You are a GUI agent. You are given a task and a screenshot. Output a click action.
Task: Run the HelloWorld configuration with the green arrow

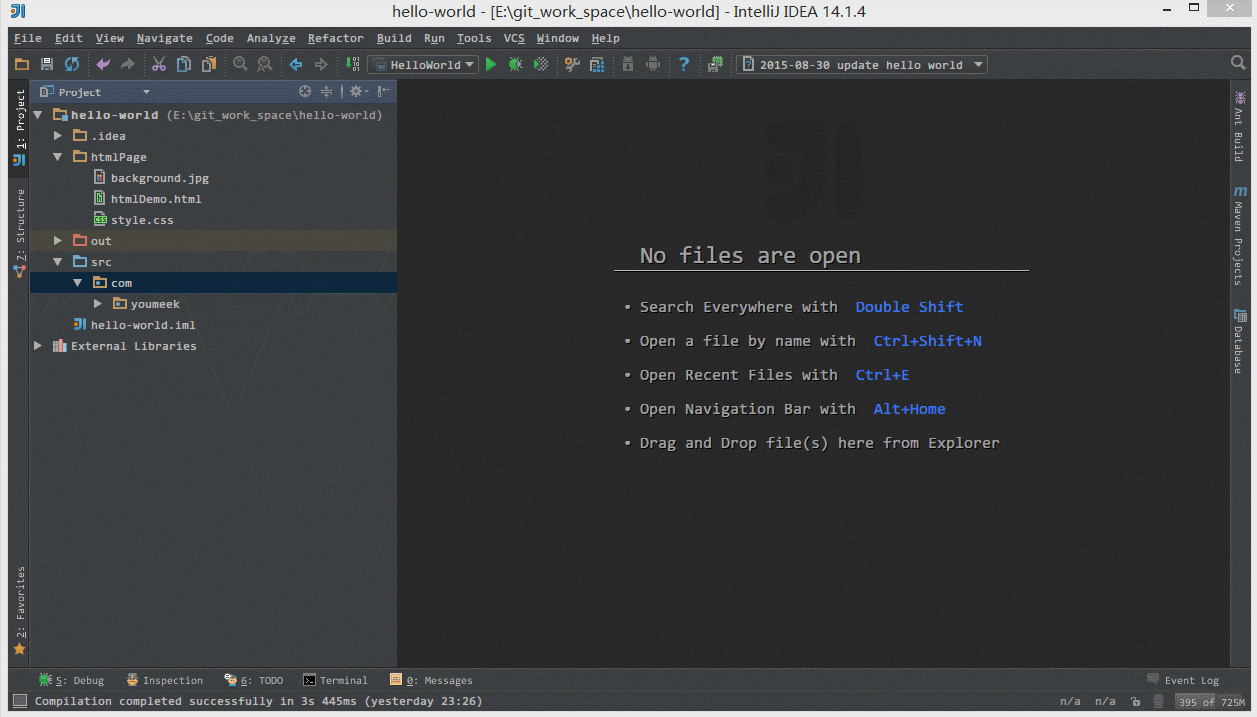pos(490,64)
